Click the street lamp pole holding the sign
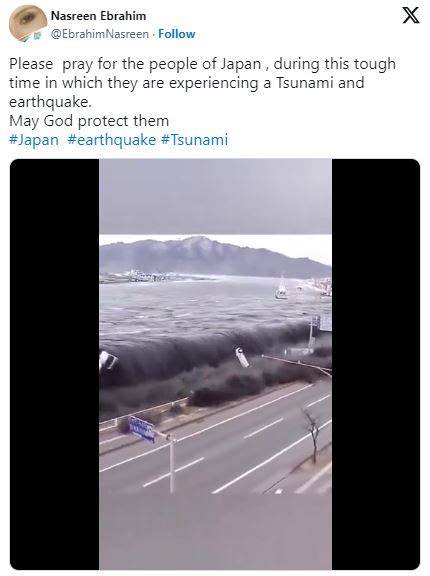 171,464
